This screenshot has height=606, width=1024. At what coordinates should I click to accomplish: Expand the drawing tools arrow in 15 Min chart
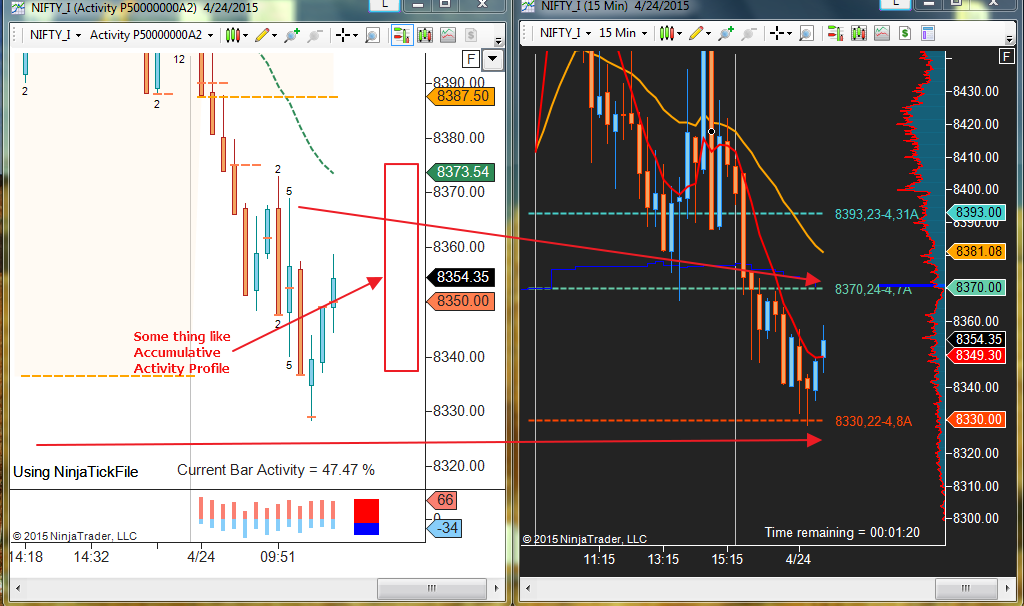tap(709, 33)
